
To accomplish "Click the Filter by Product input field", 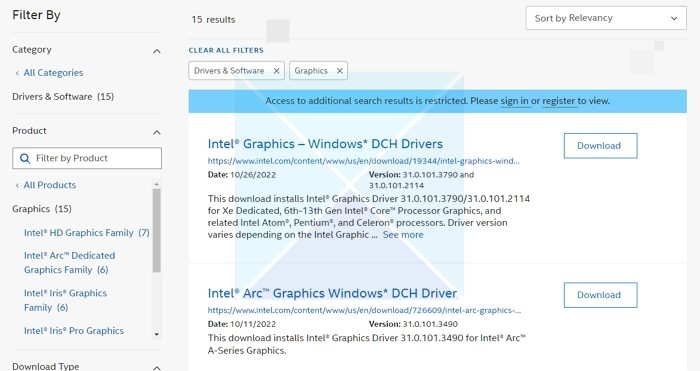I will [87, 158].
